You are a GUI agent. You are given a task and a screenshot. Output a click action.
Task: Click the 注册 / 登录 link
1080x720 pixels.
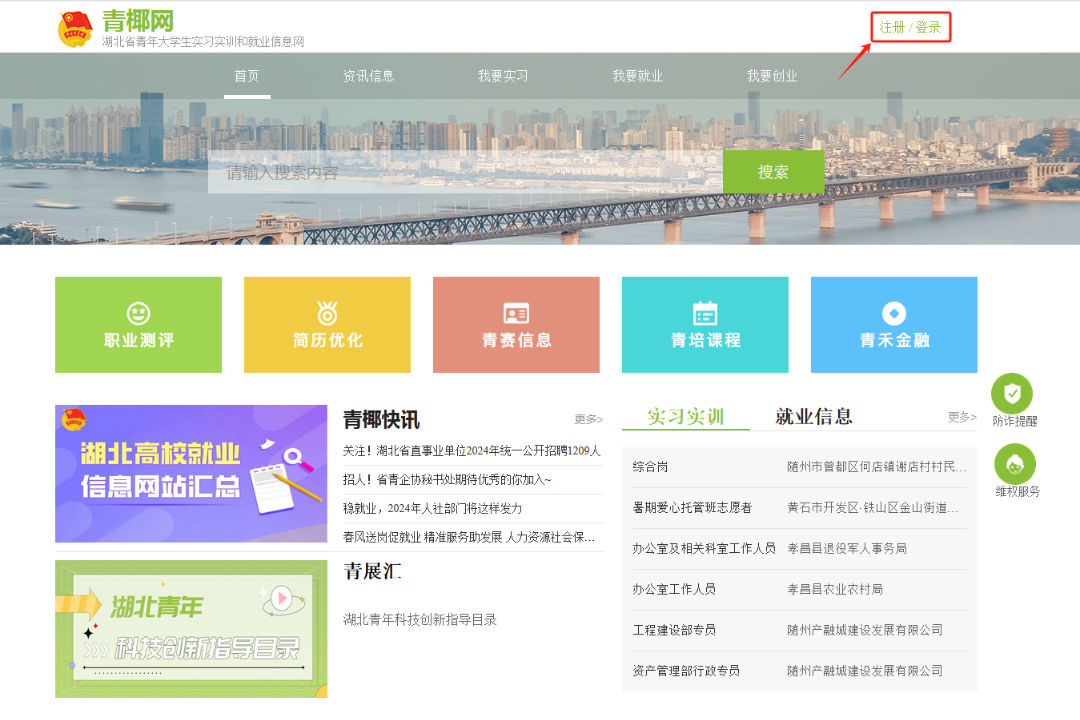[910, 27]
